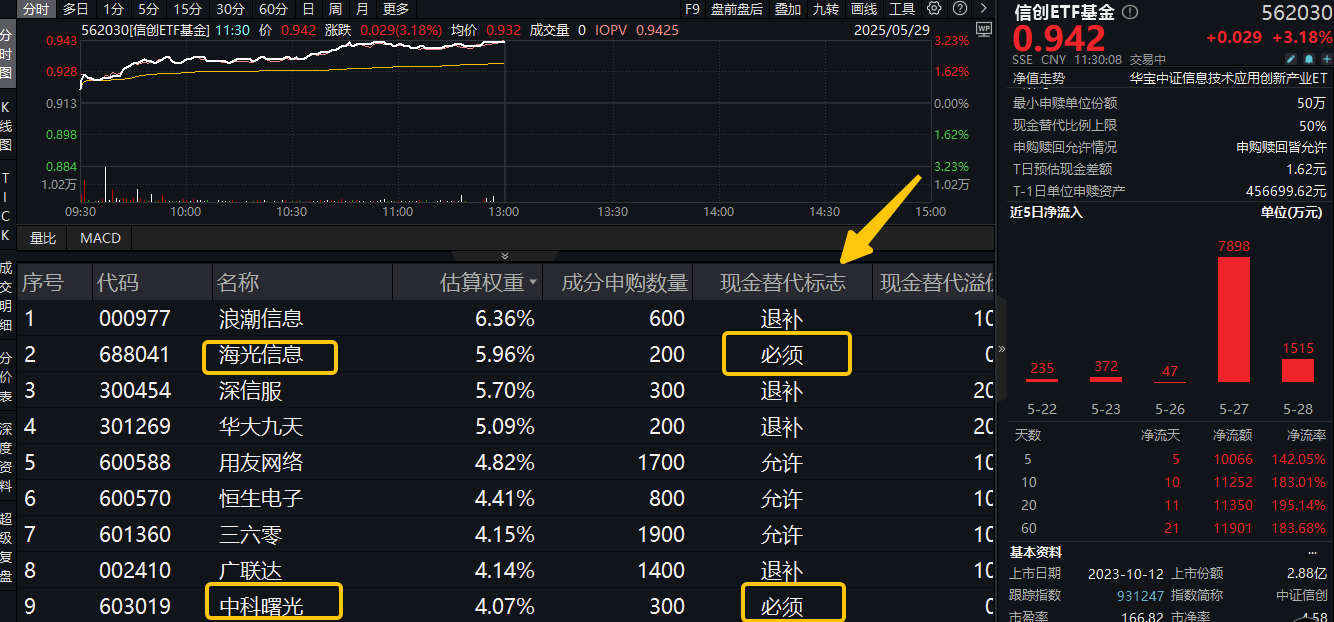Open the 画线 drawing tool
The width and height of the screenshot is (1334, 622).
point(863,9)
